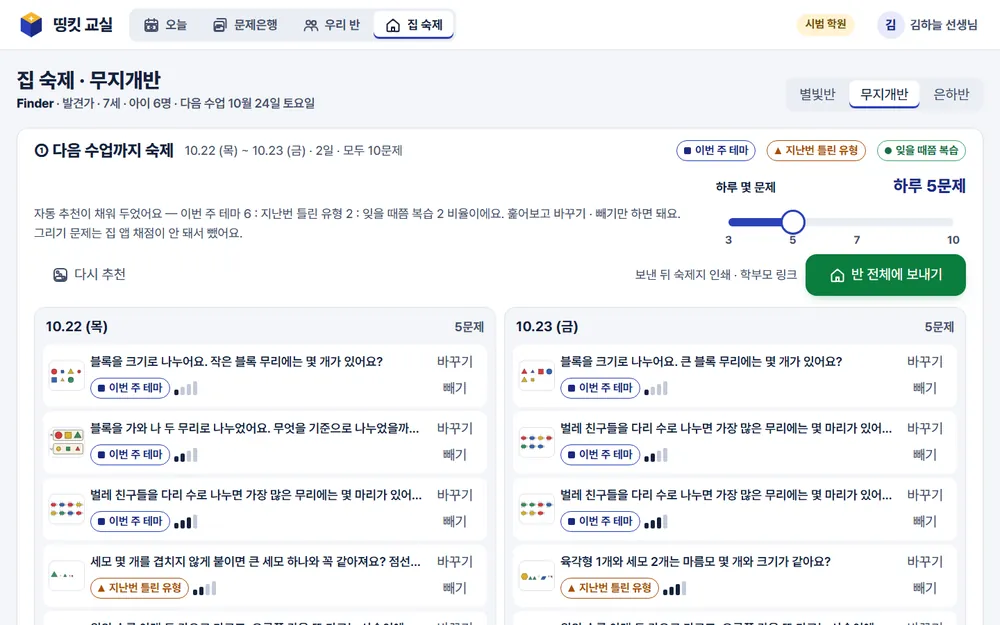Toggle the 지난번 틀린 유형 filter chip
Image resolution: width=1000 pixels, height=625 pixels.
coord(816,151)
